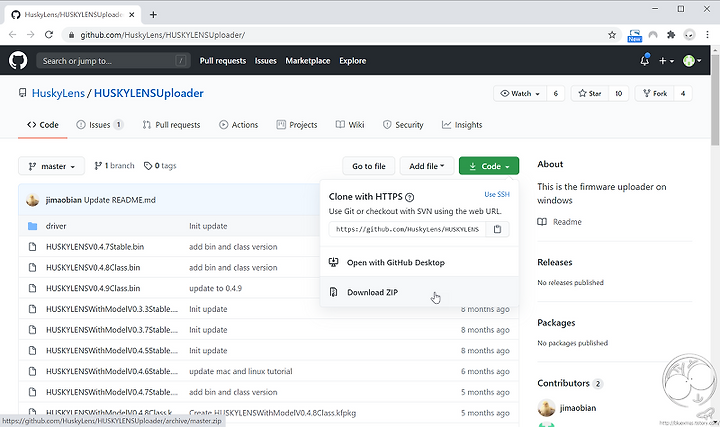Click the driver folder icon
Viewport: 720px width, 427px height.
click(x=32, y=226)
